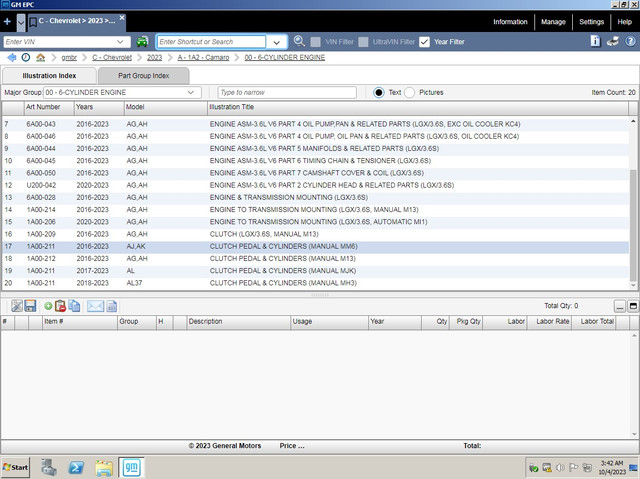Screen dimensions: 640x479
Task: Select row 13 Engine & Transmission Mounting
Action: pyautogui.click(x=315, y=197)
